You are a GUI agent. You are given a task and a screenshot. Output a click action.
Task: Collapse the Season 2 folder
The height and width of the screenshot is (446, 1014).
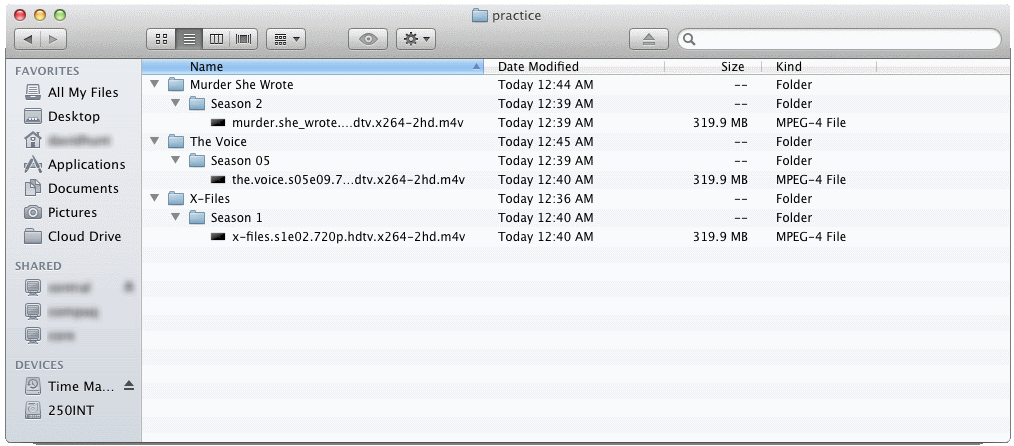coord(175,103)
